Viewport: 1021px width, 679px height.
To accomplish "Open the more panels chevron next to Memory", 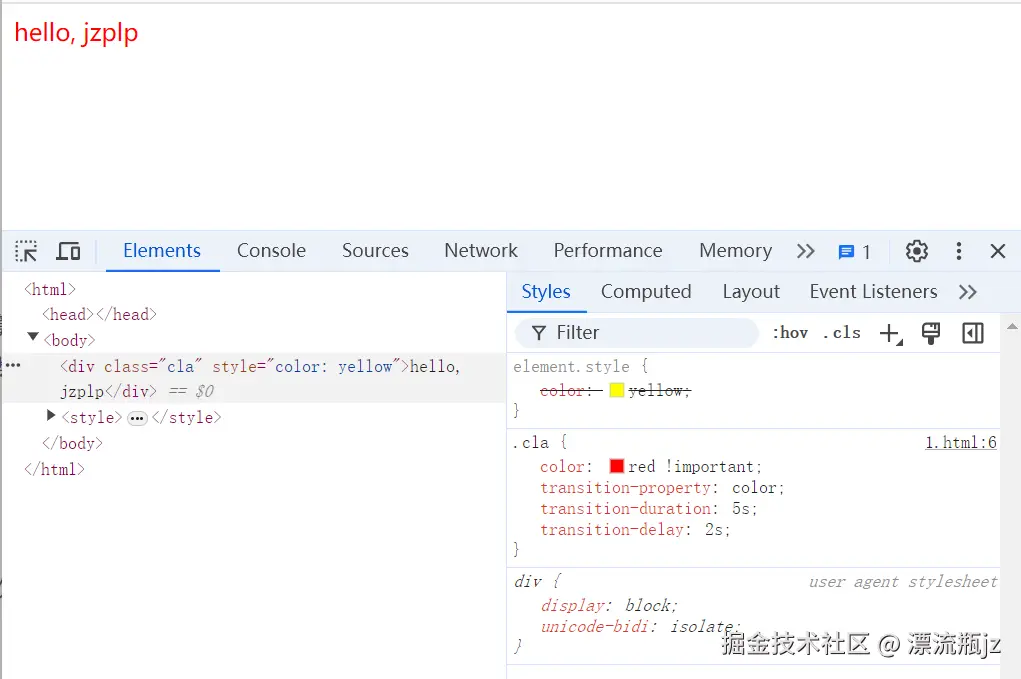I will click(x=805, y=251).
